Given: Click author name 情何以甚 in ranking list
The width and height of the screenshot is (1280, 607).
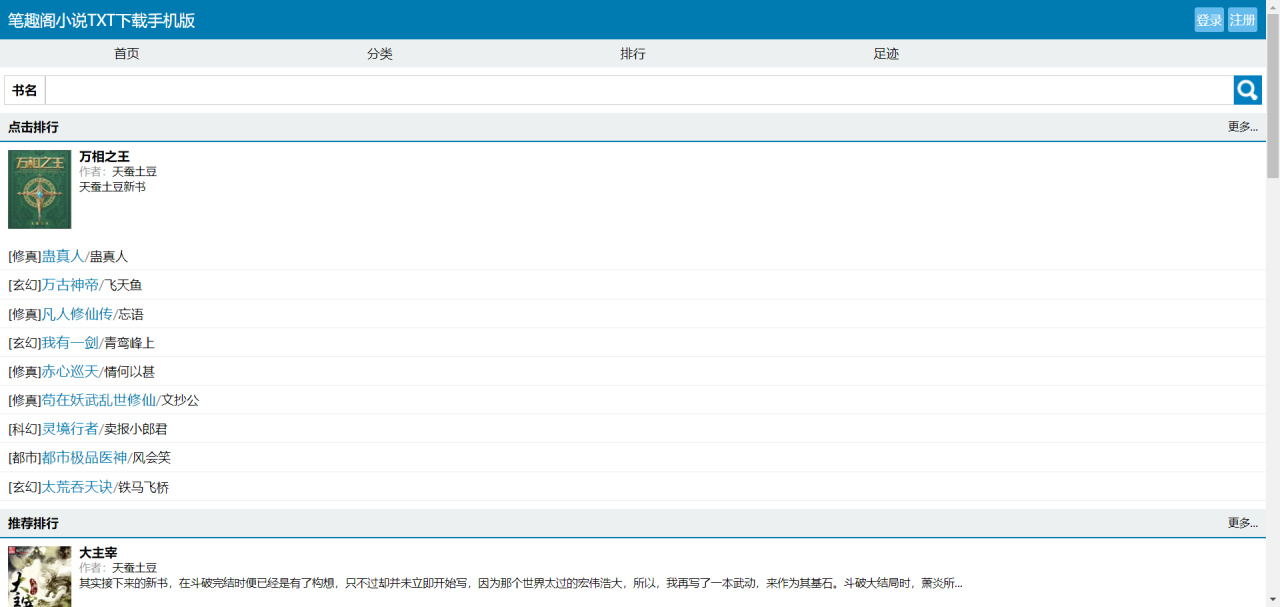Looking at the screenshot, I should tap(130, 372).
